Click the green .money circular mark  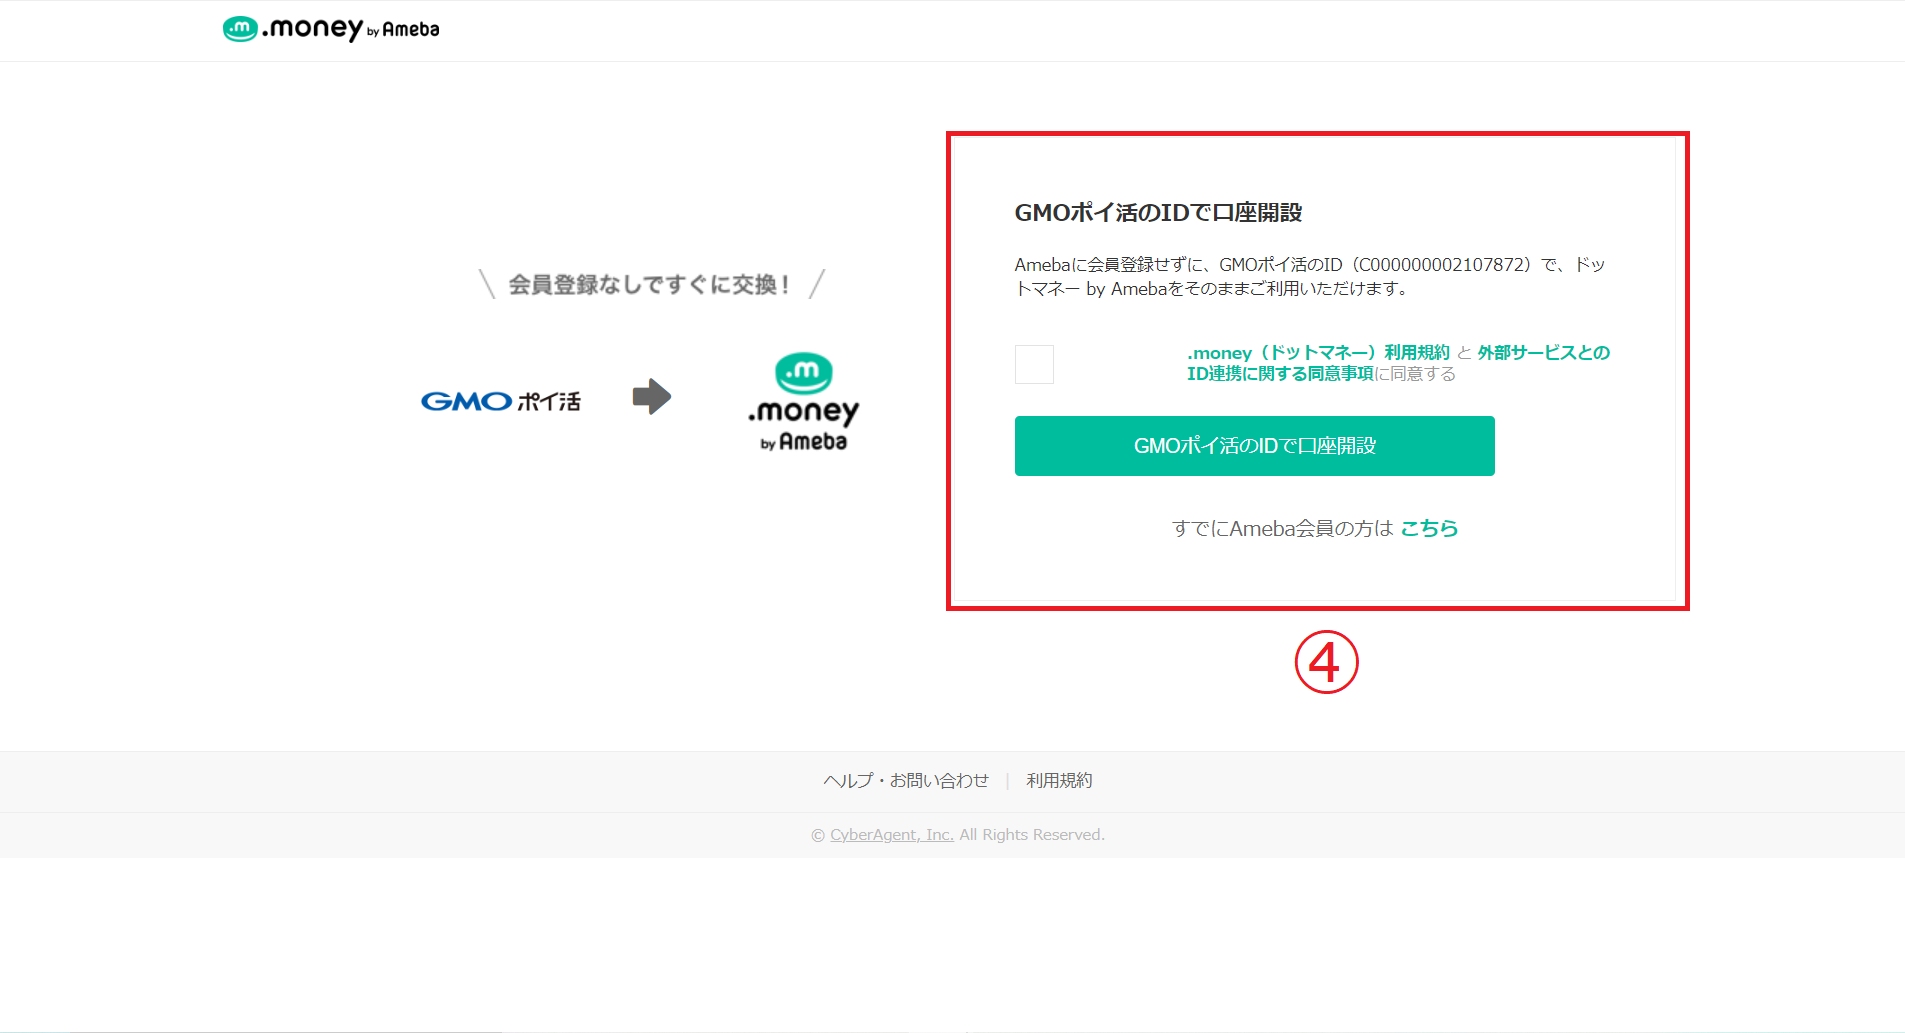[x=805, y=372]
